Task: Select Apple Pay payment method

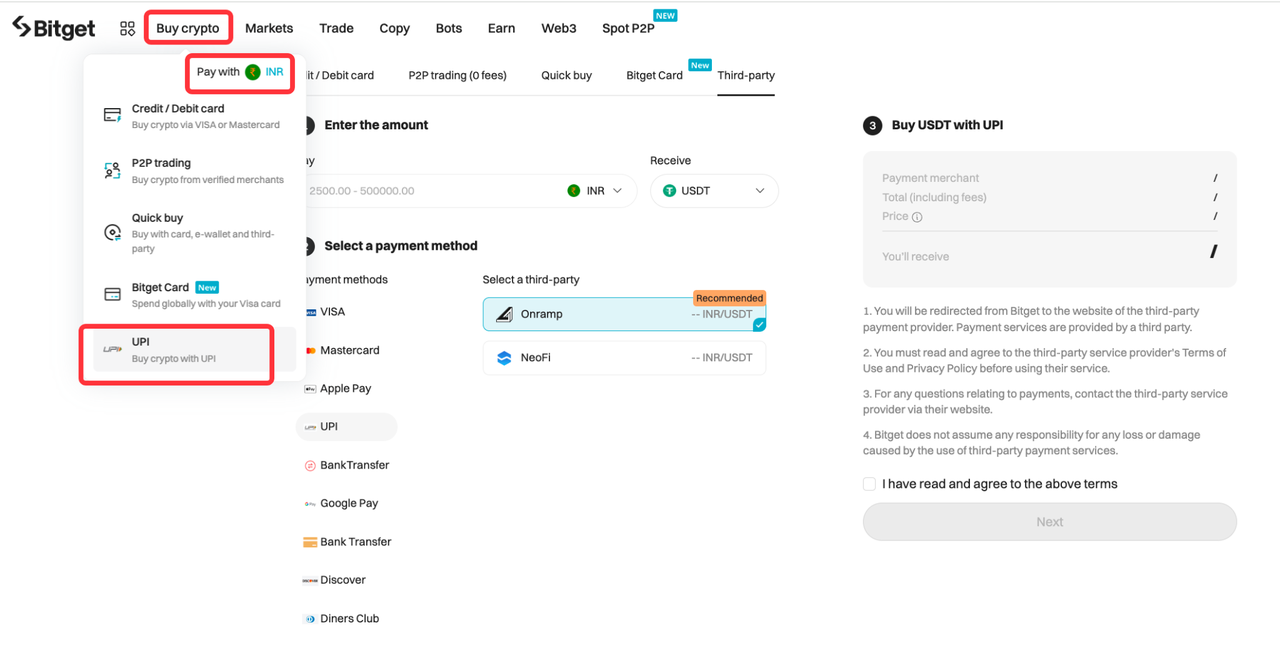Action: tap(346, 389)
